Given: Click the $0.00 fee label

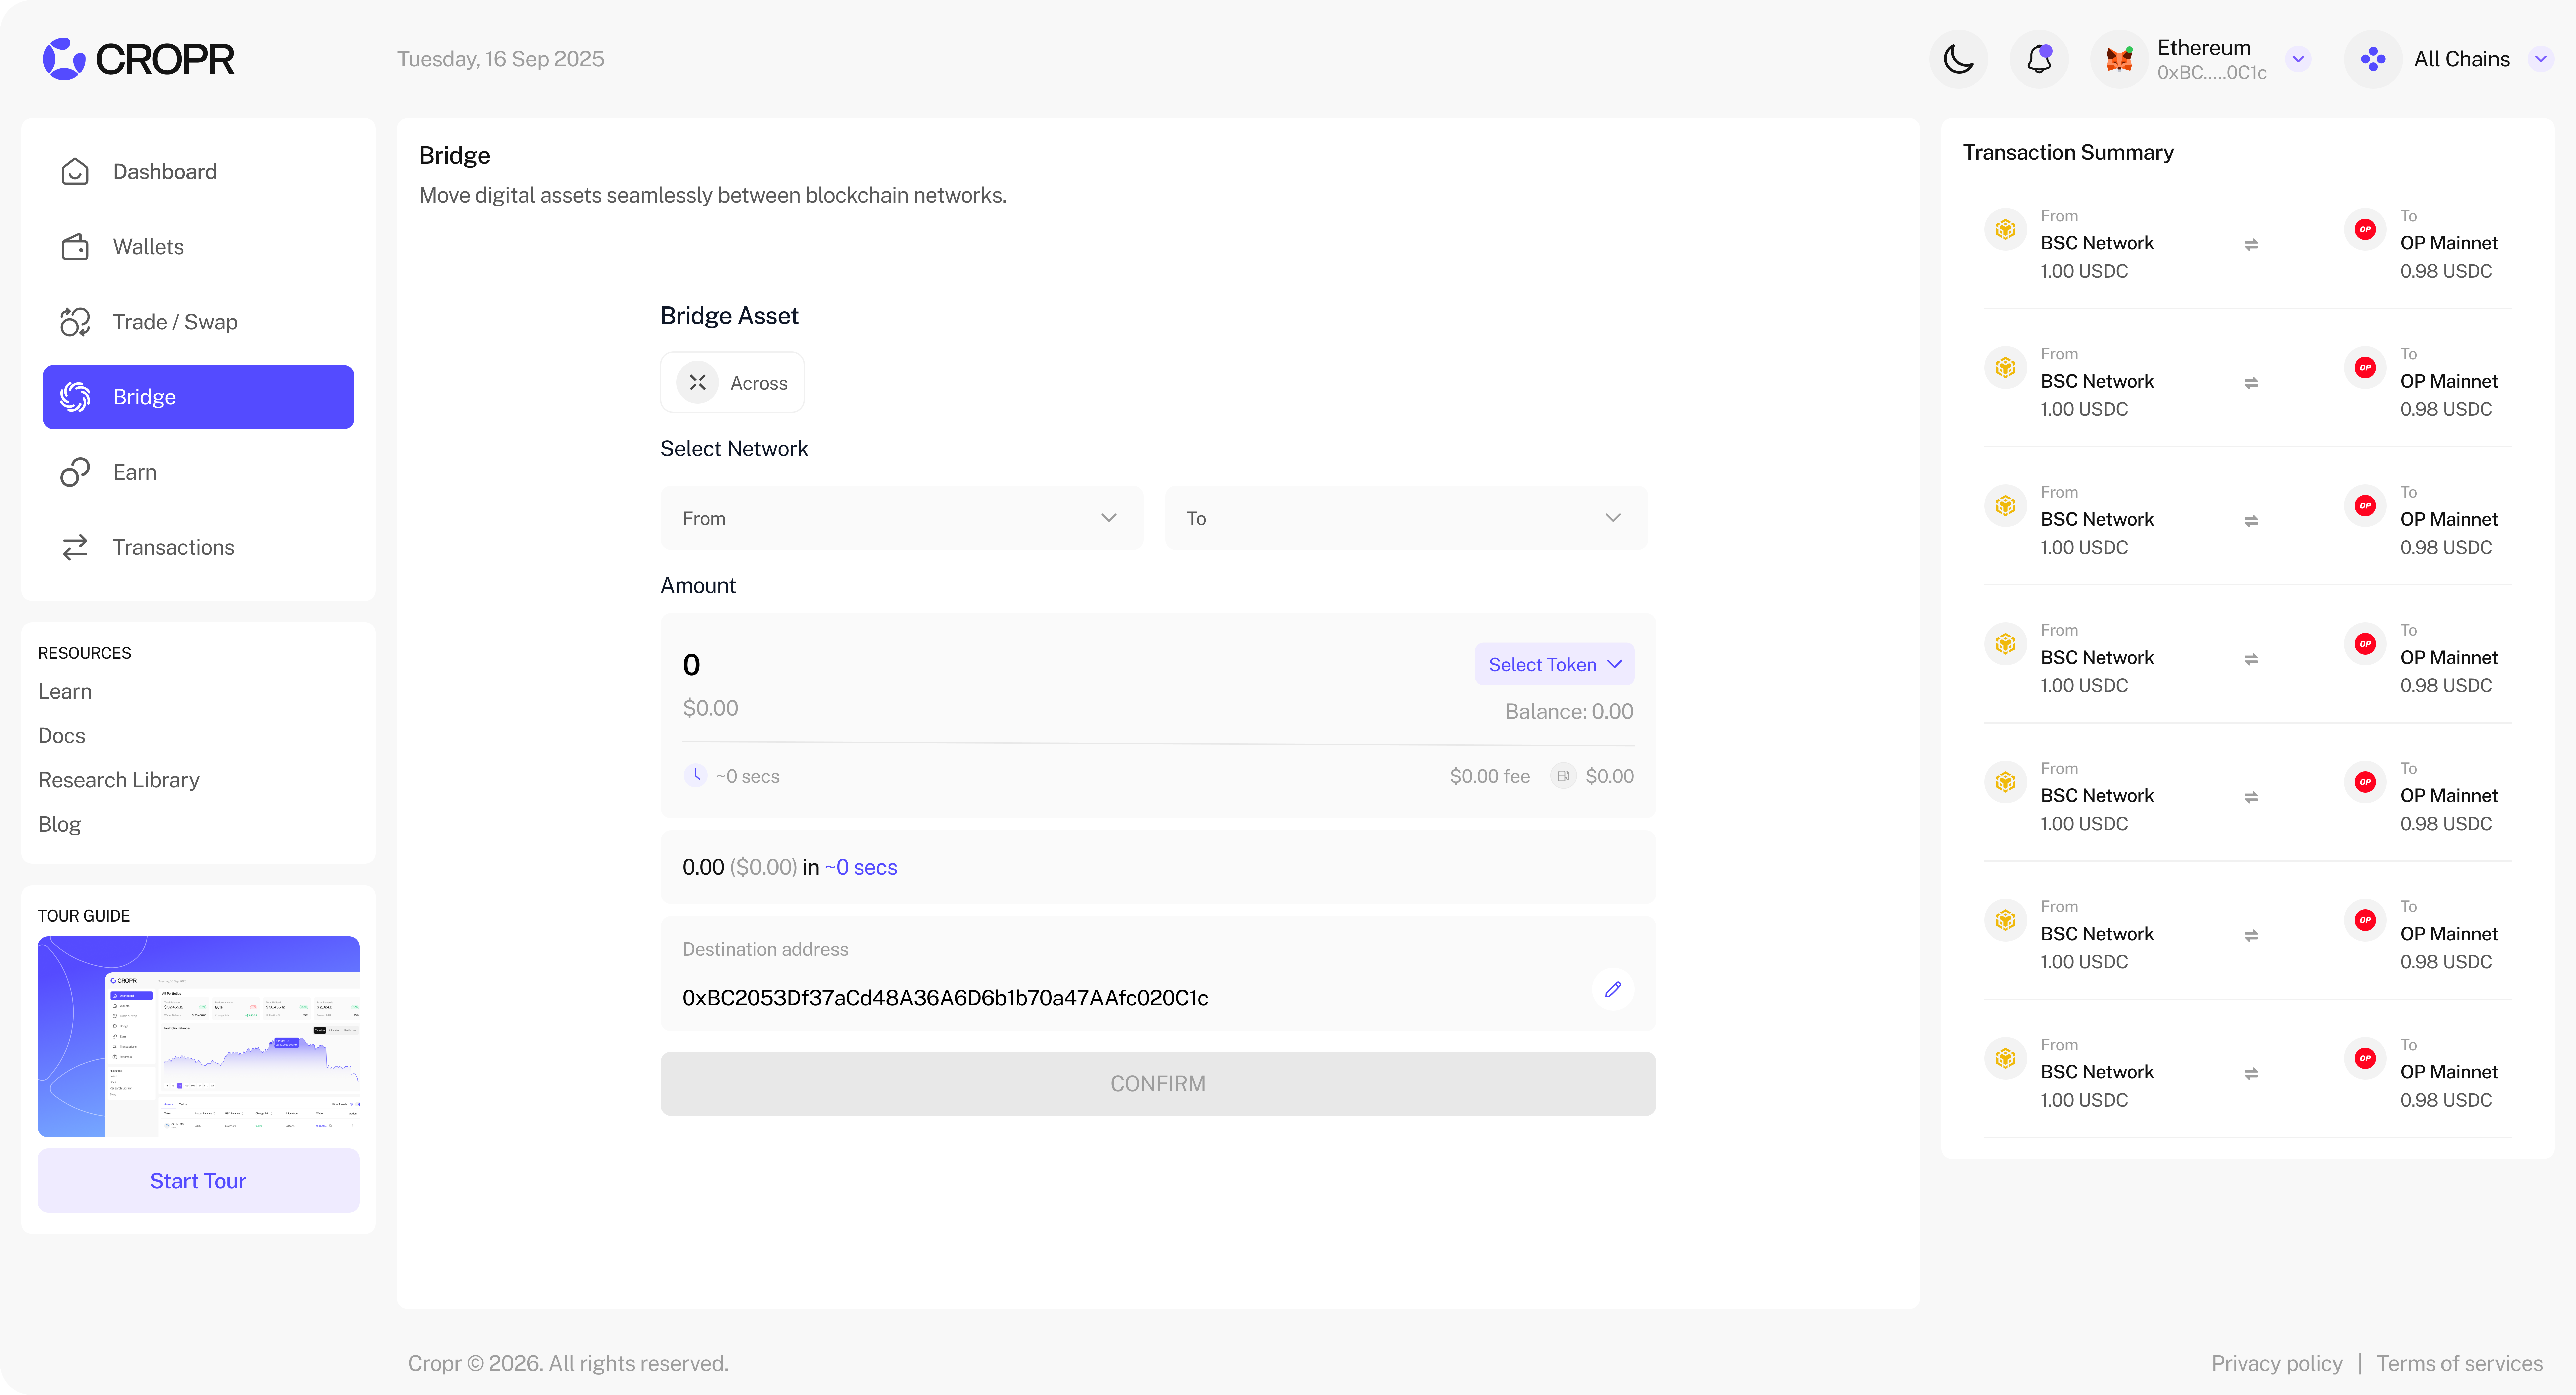Looking at the screenshot, I should point(1490,776).
